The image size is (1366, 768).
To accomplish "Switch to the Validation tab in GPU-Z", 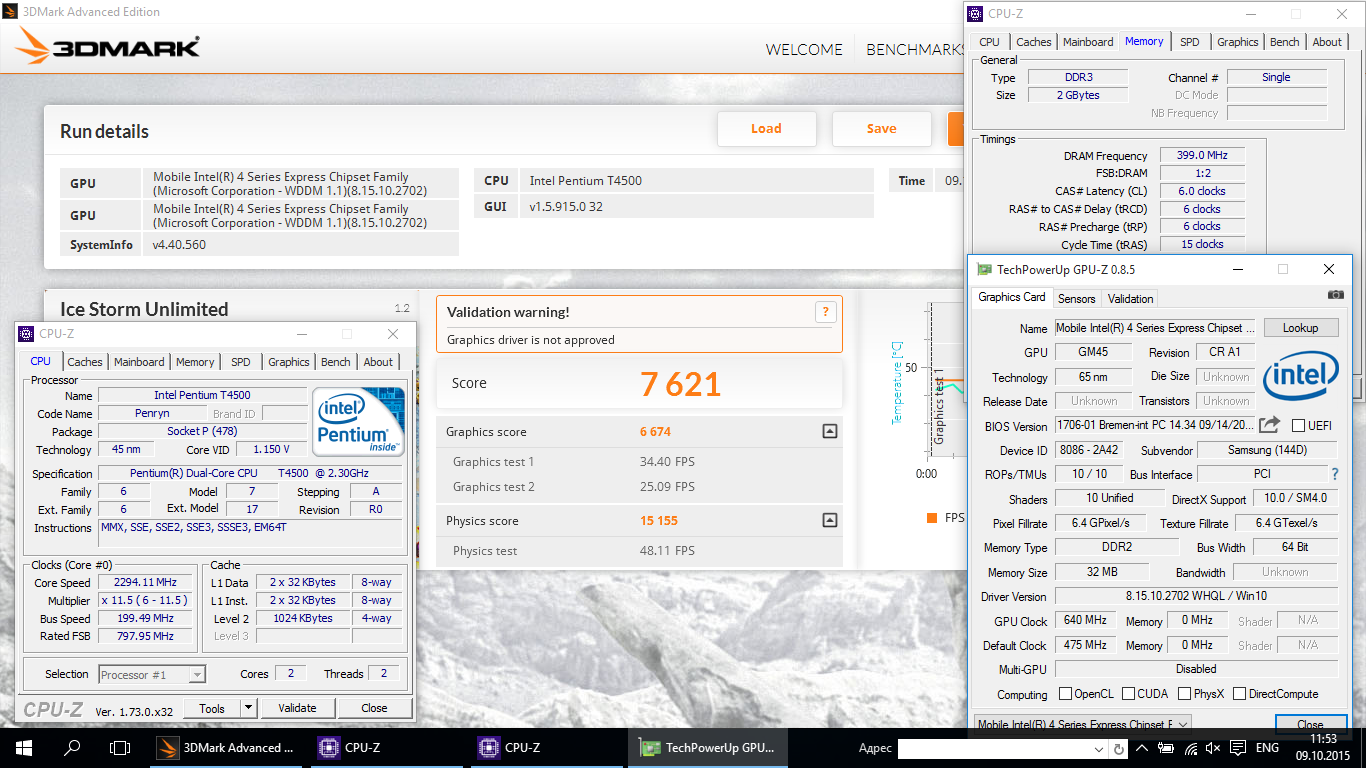I will [1131, 298].
